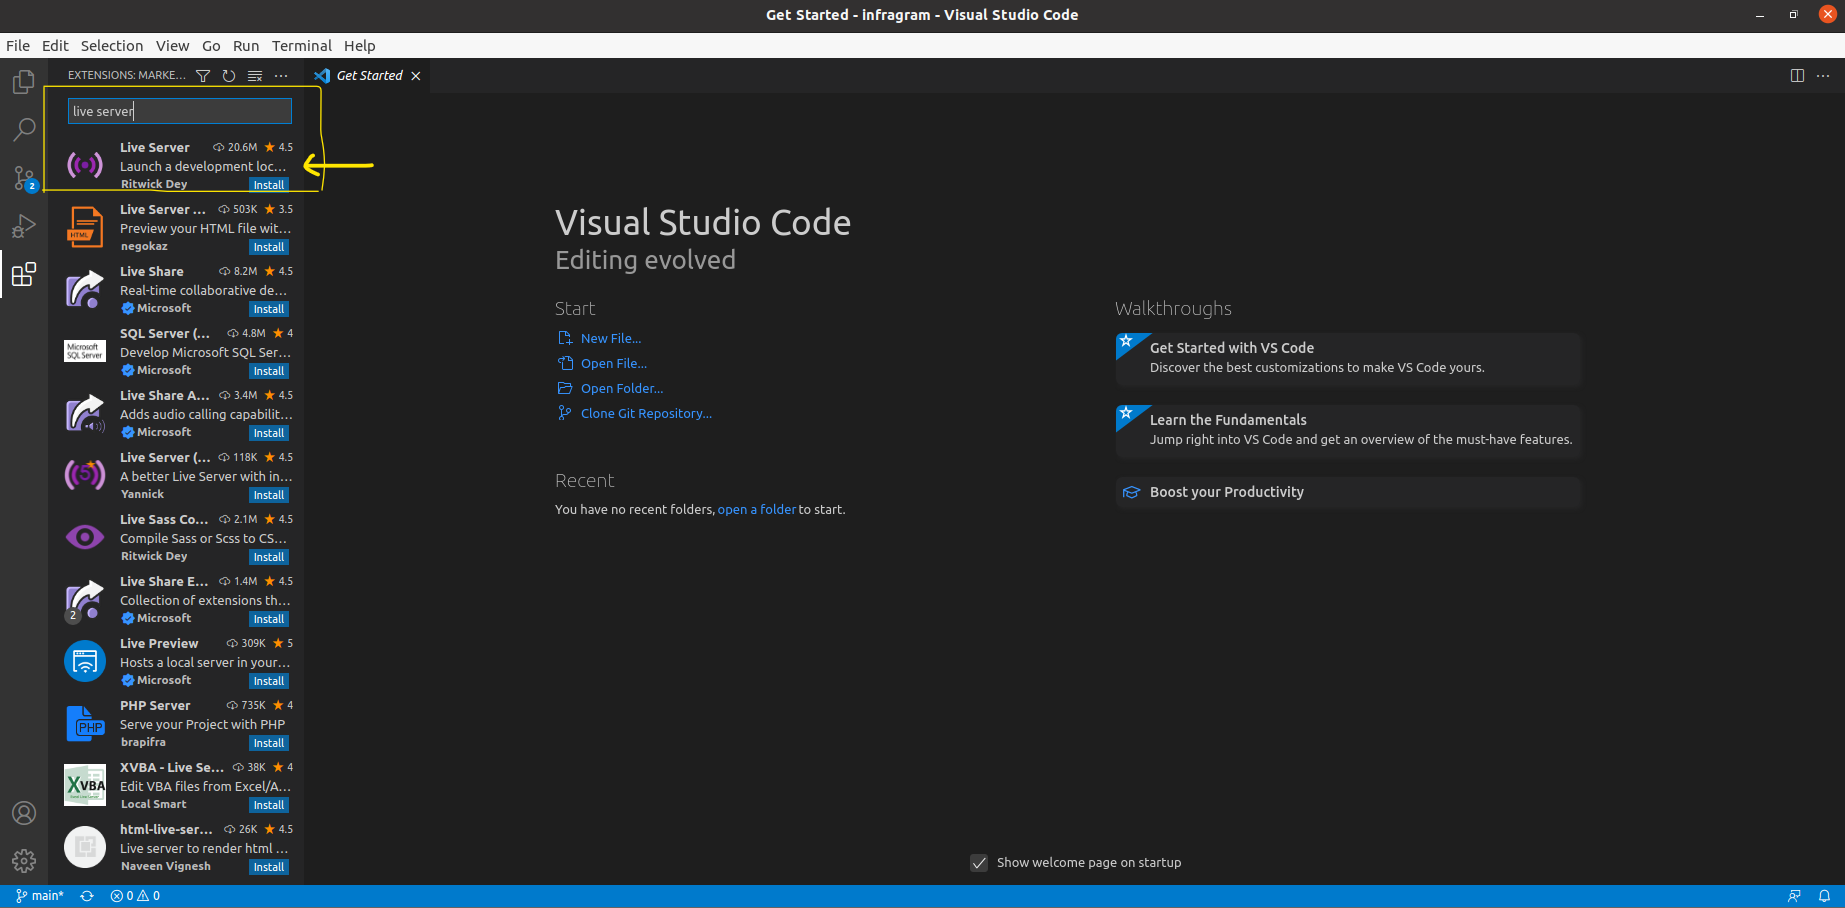The image size is (1845, 908).
Task: Open the PHP Server extension icon
Action: pos(85,723)
